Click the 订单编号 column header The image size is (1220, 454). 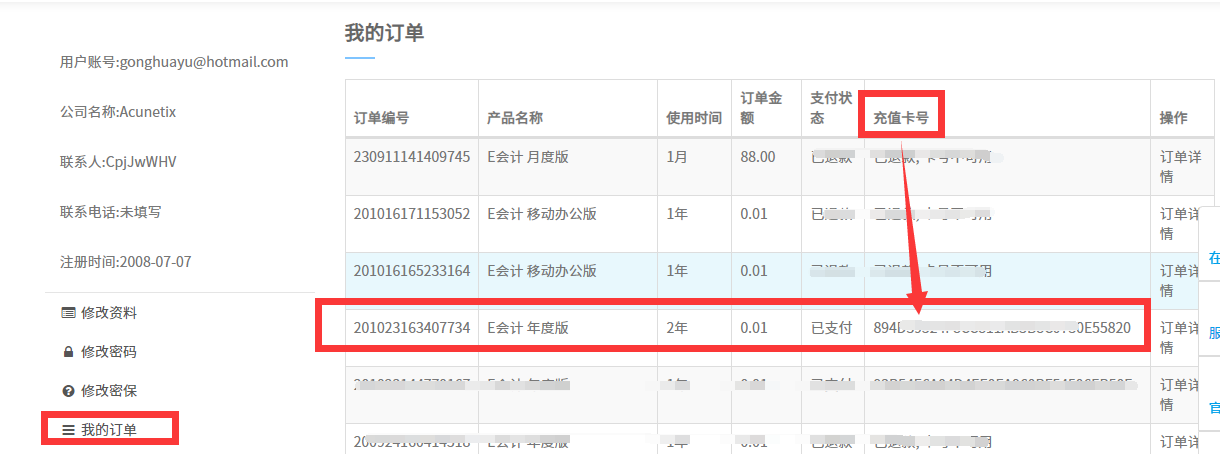coord(381,118)
